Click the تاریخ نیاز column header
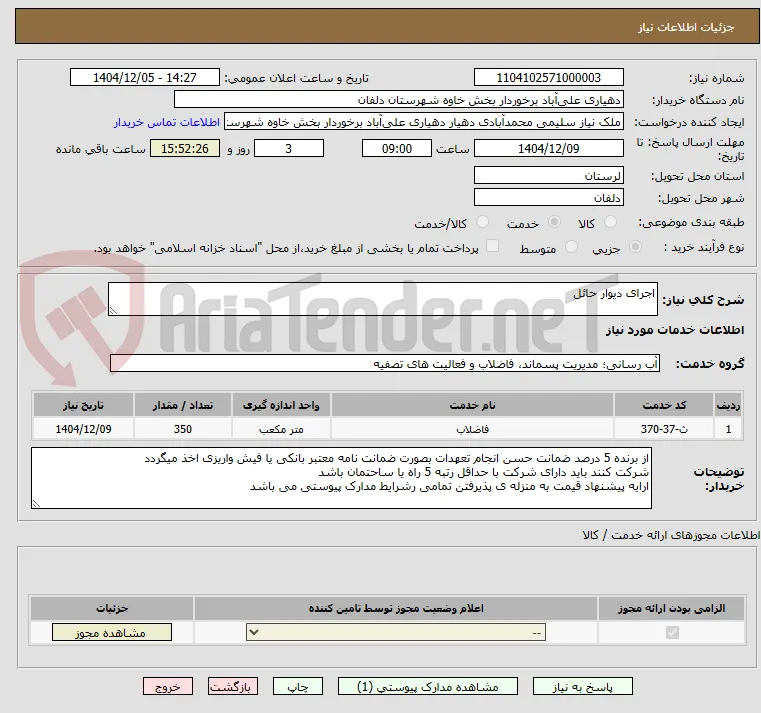This screenshot has width=761, height=713. coord(83,405)
